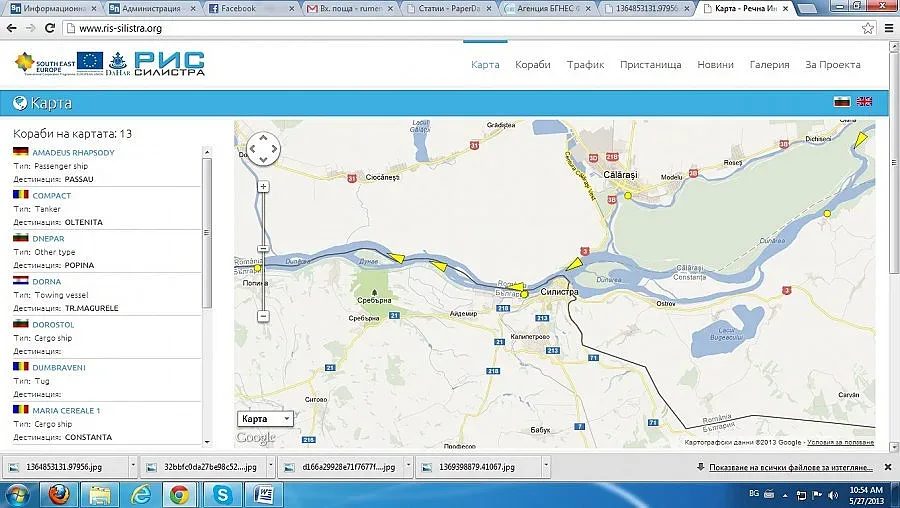Open the Chrome menu icon

[x=887, y=28]
